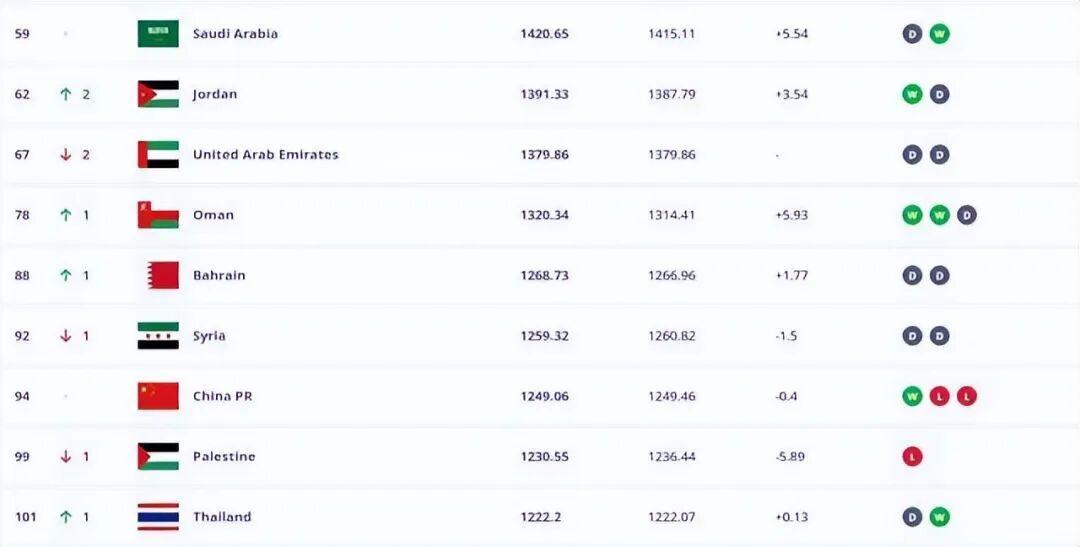Click Palestine's red L result badge
1080x547 pixels.
coord(912,457)
